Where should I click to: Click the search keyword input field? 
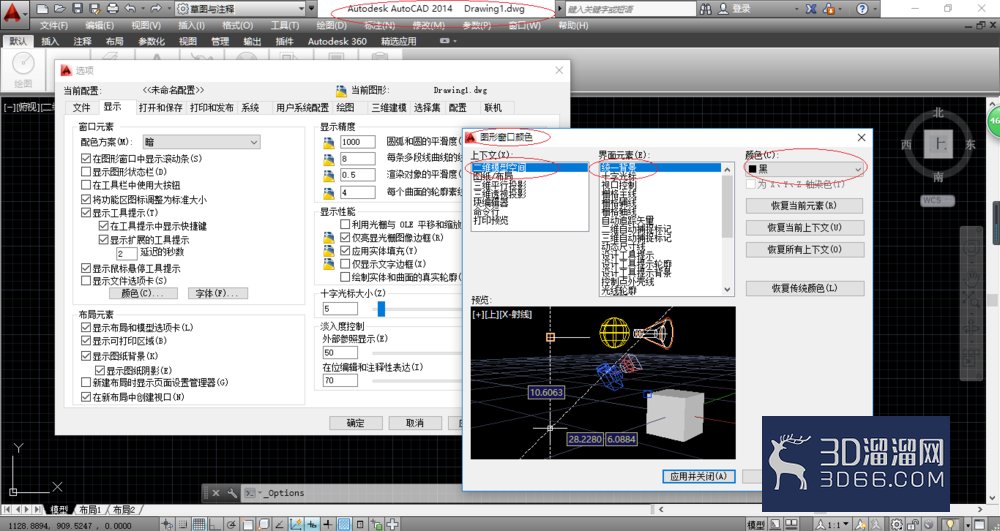(x=629, y=9)
